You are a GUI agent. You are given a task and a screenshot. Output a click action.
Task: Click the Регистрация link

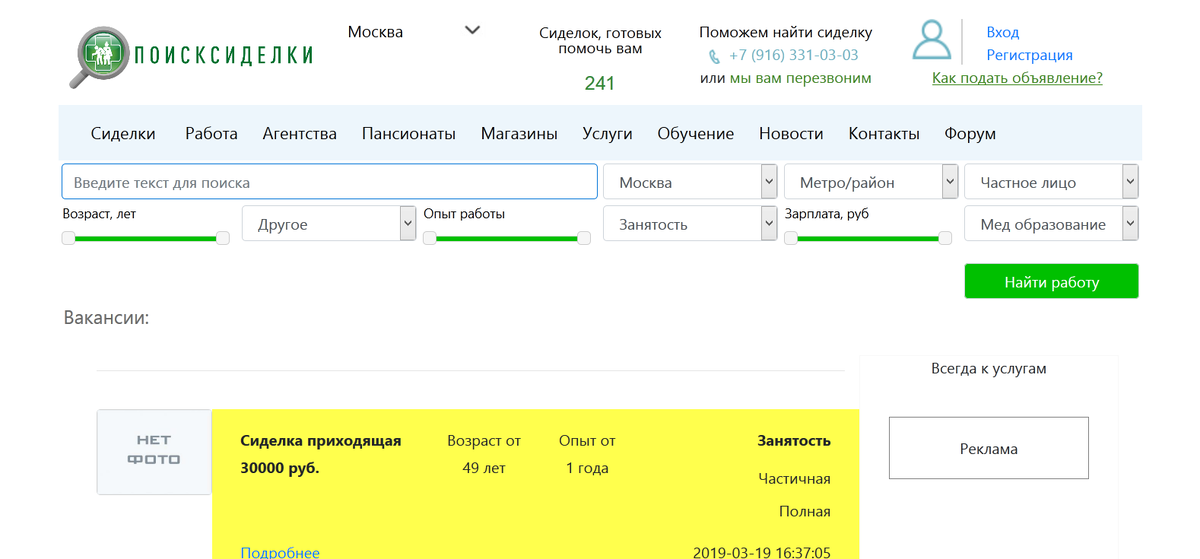click(1029, 55)
